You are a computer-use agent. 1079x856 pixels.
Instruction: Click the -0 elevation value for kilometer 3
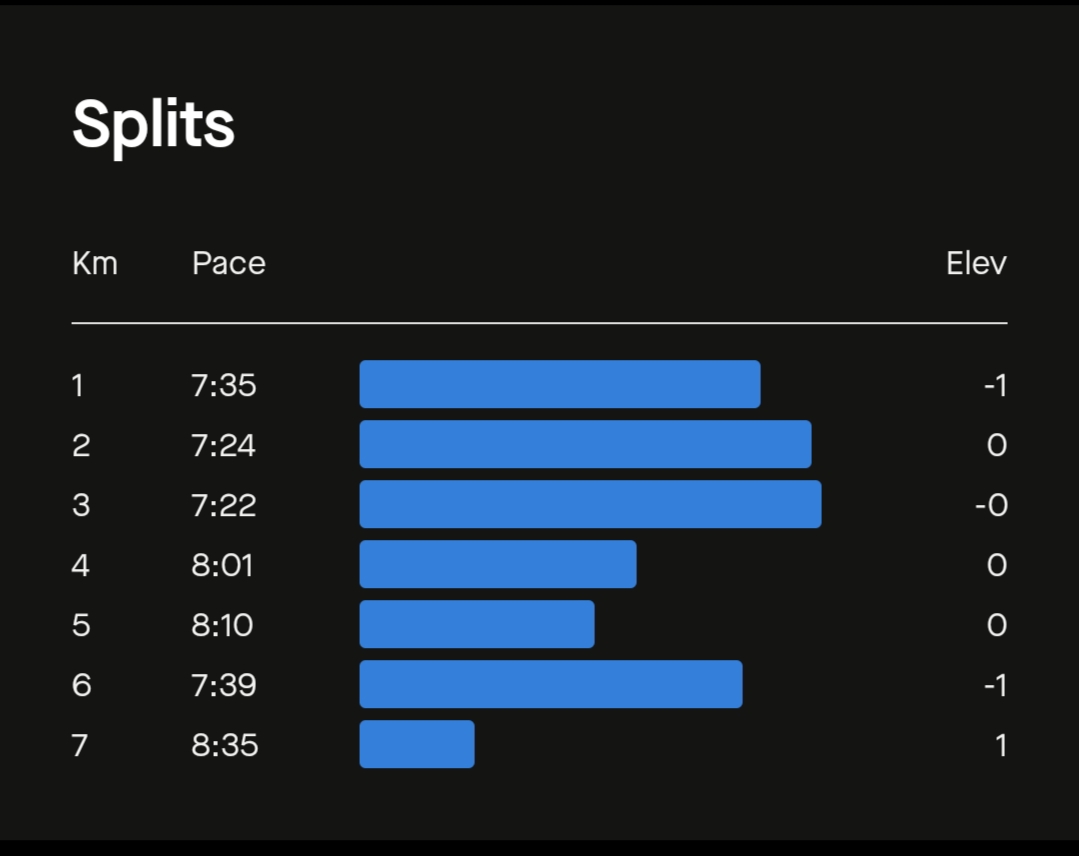pyautogui.click(x=992, y=505)
